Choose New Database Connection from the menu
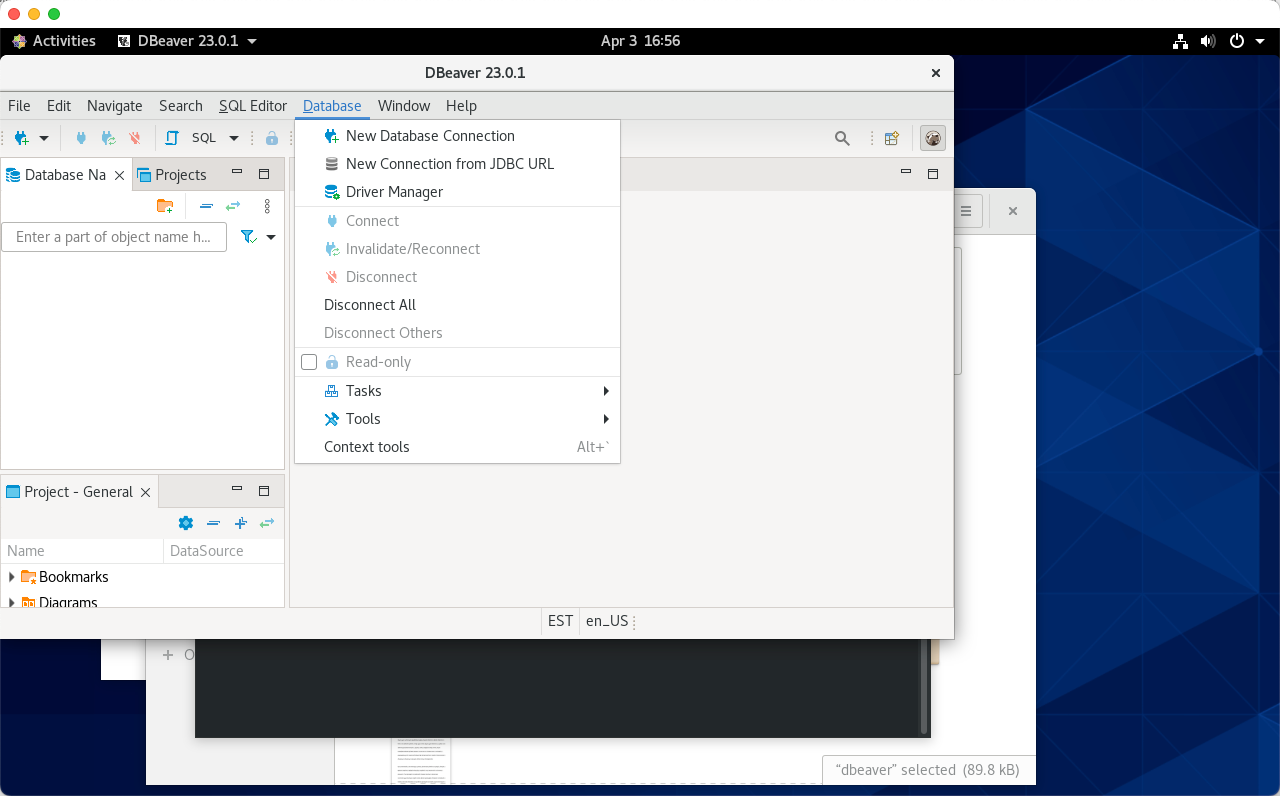The image size is (1280, 796). coord(458,136)
